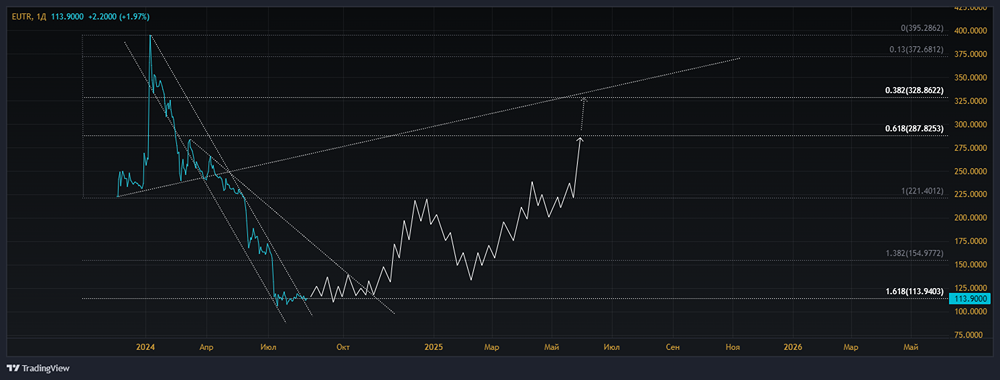Click price axis label 175.0000
The height and width of the screenshot is (380, 1000).
(972, 242)
